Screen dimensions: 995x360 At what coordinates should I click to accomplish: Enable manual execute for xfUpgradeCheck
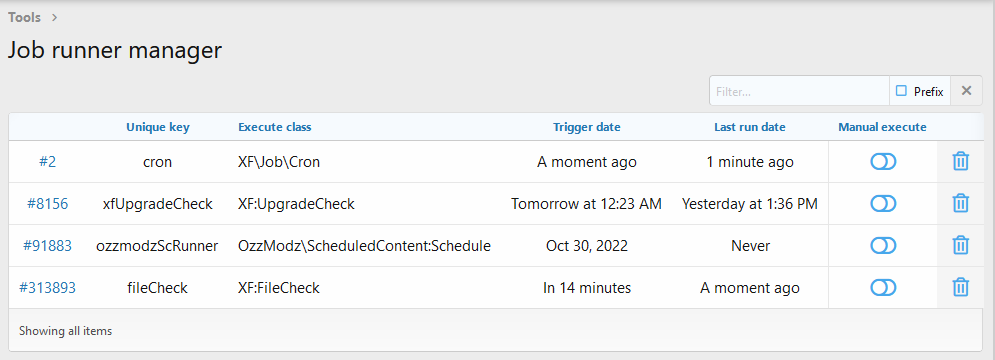coord(883,204)
